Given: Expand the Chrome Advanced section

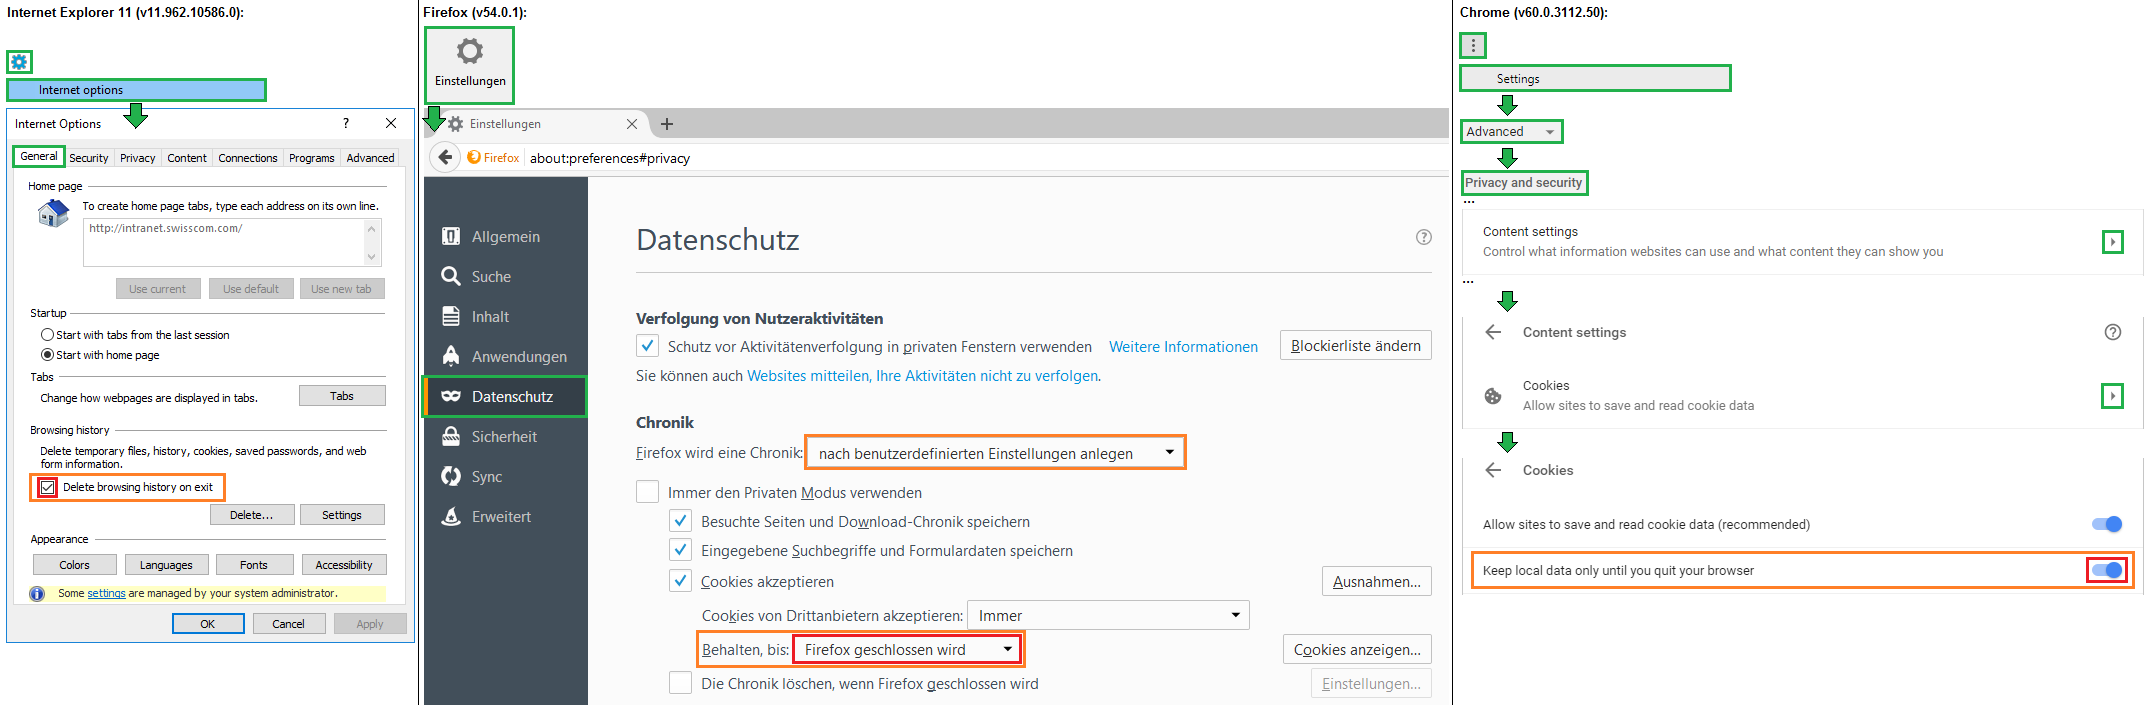Looking at the screenshot, I should (x=1510, y=131).
